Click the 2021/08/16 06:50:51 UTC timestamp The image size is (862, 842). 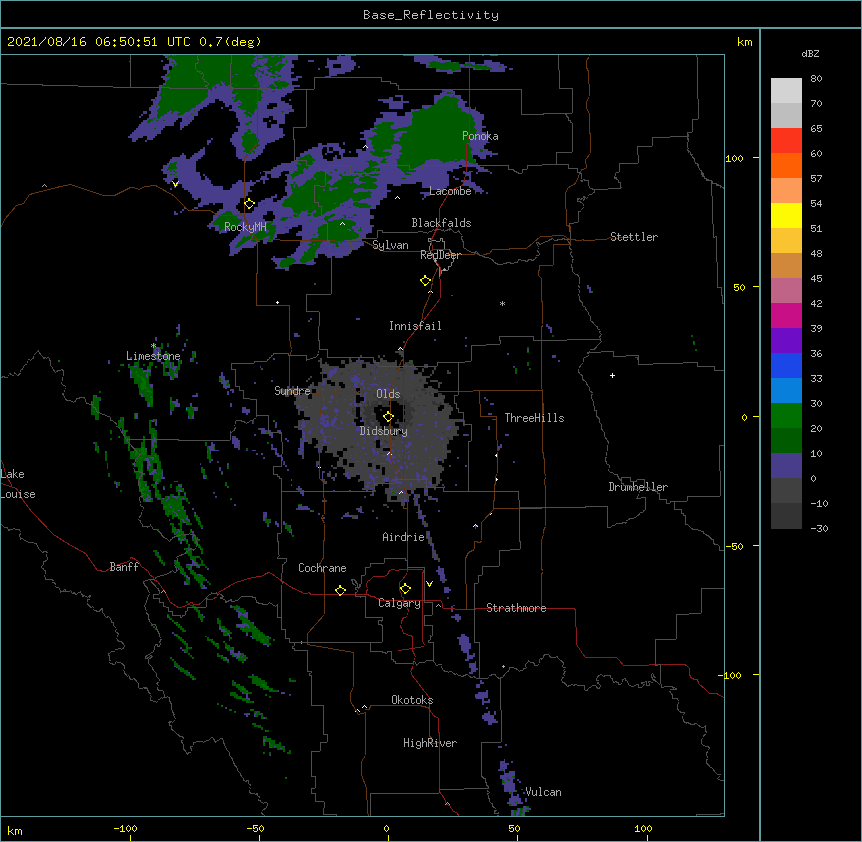tap(99, 42)
